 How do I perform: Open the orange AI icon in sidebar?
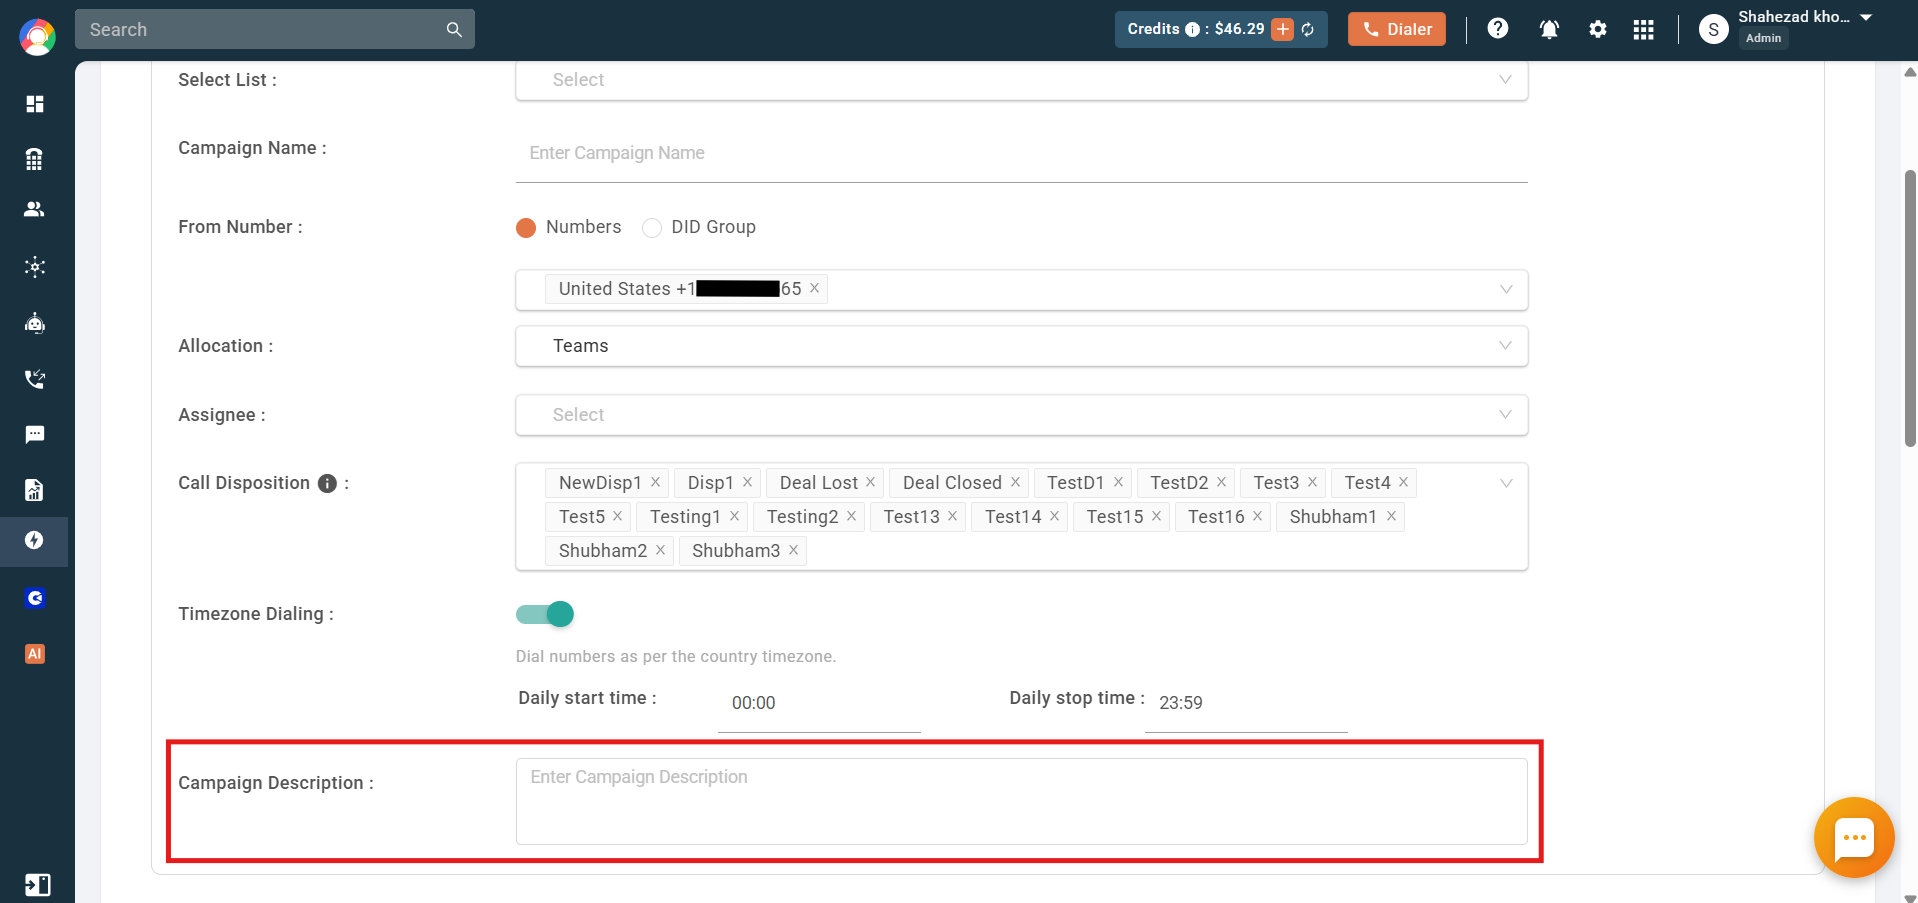35,654
